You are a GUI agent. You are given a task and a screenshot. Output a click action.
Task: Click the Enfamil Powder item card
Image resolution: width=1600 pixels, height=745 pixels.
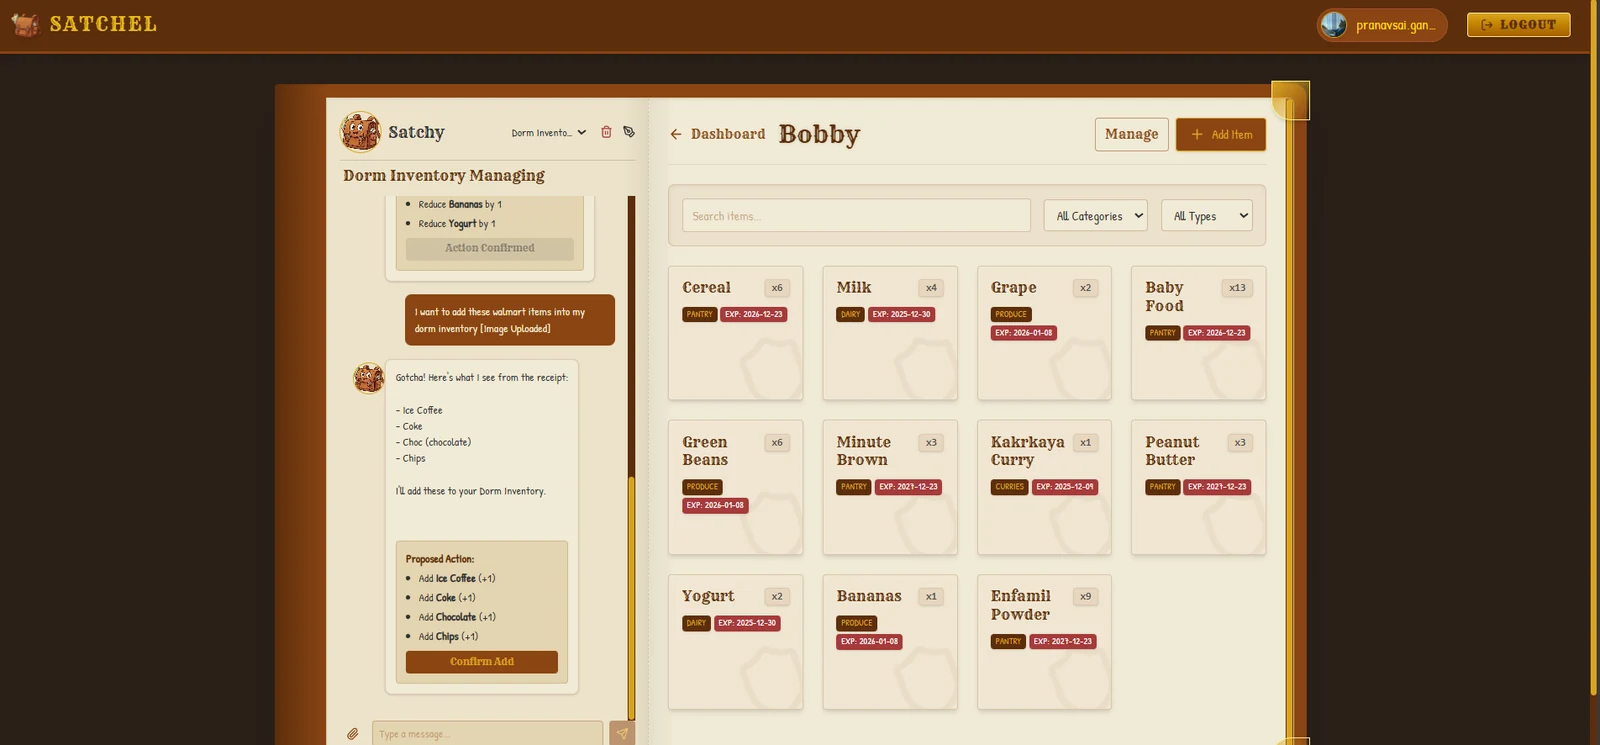[1044, 642]
